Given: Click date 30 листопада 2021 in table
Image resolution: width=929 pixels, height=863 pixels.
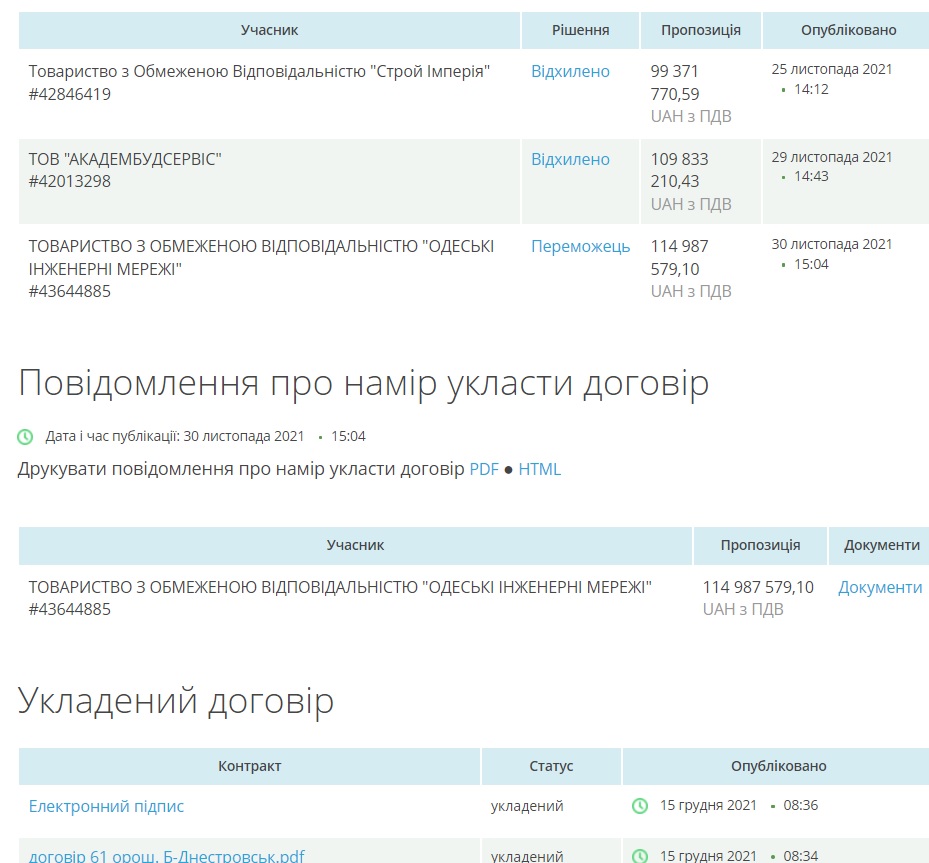Looking at the screenshot, I should pos(832,244).
